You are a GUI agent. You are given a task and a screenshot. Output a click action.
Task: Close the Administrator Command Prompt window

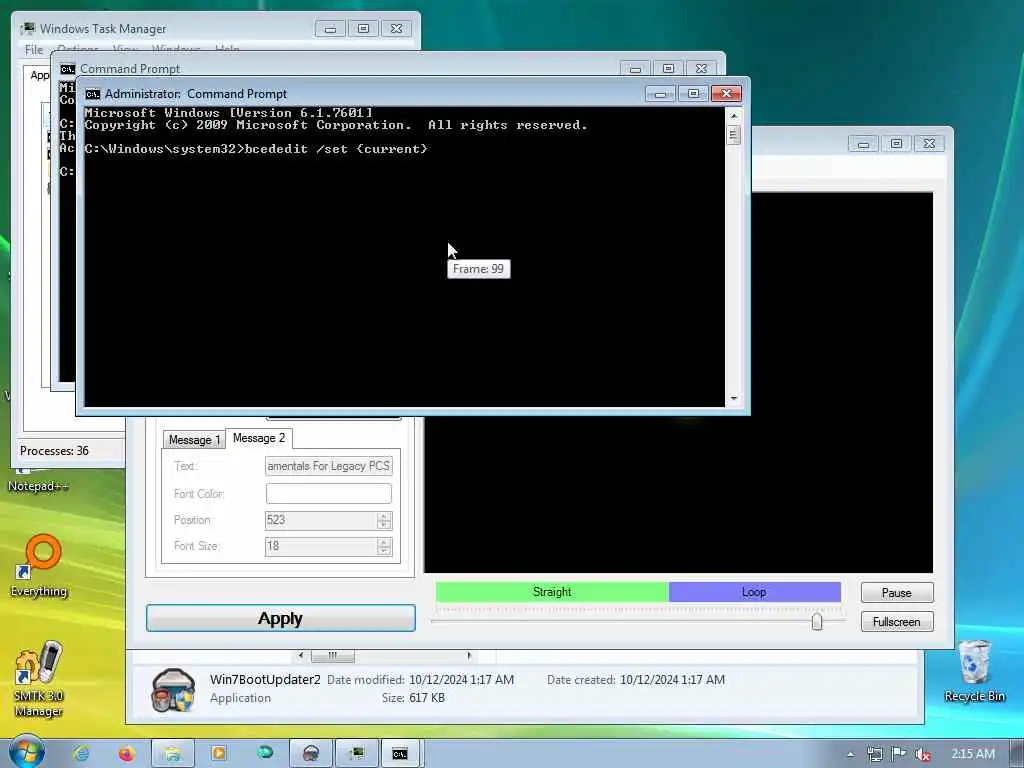tap(726, 94)
